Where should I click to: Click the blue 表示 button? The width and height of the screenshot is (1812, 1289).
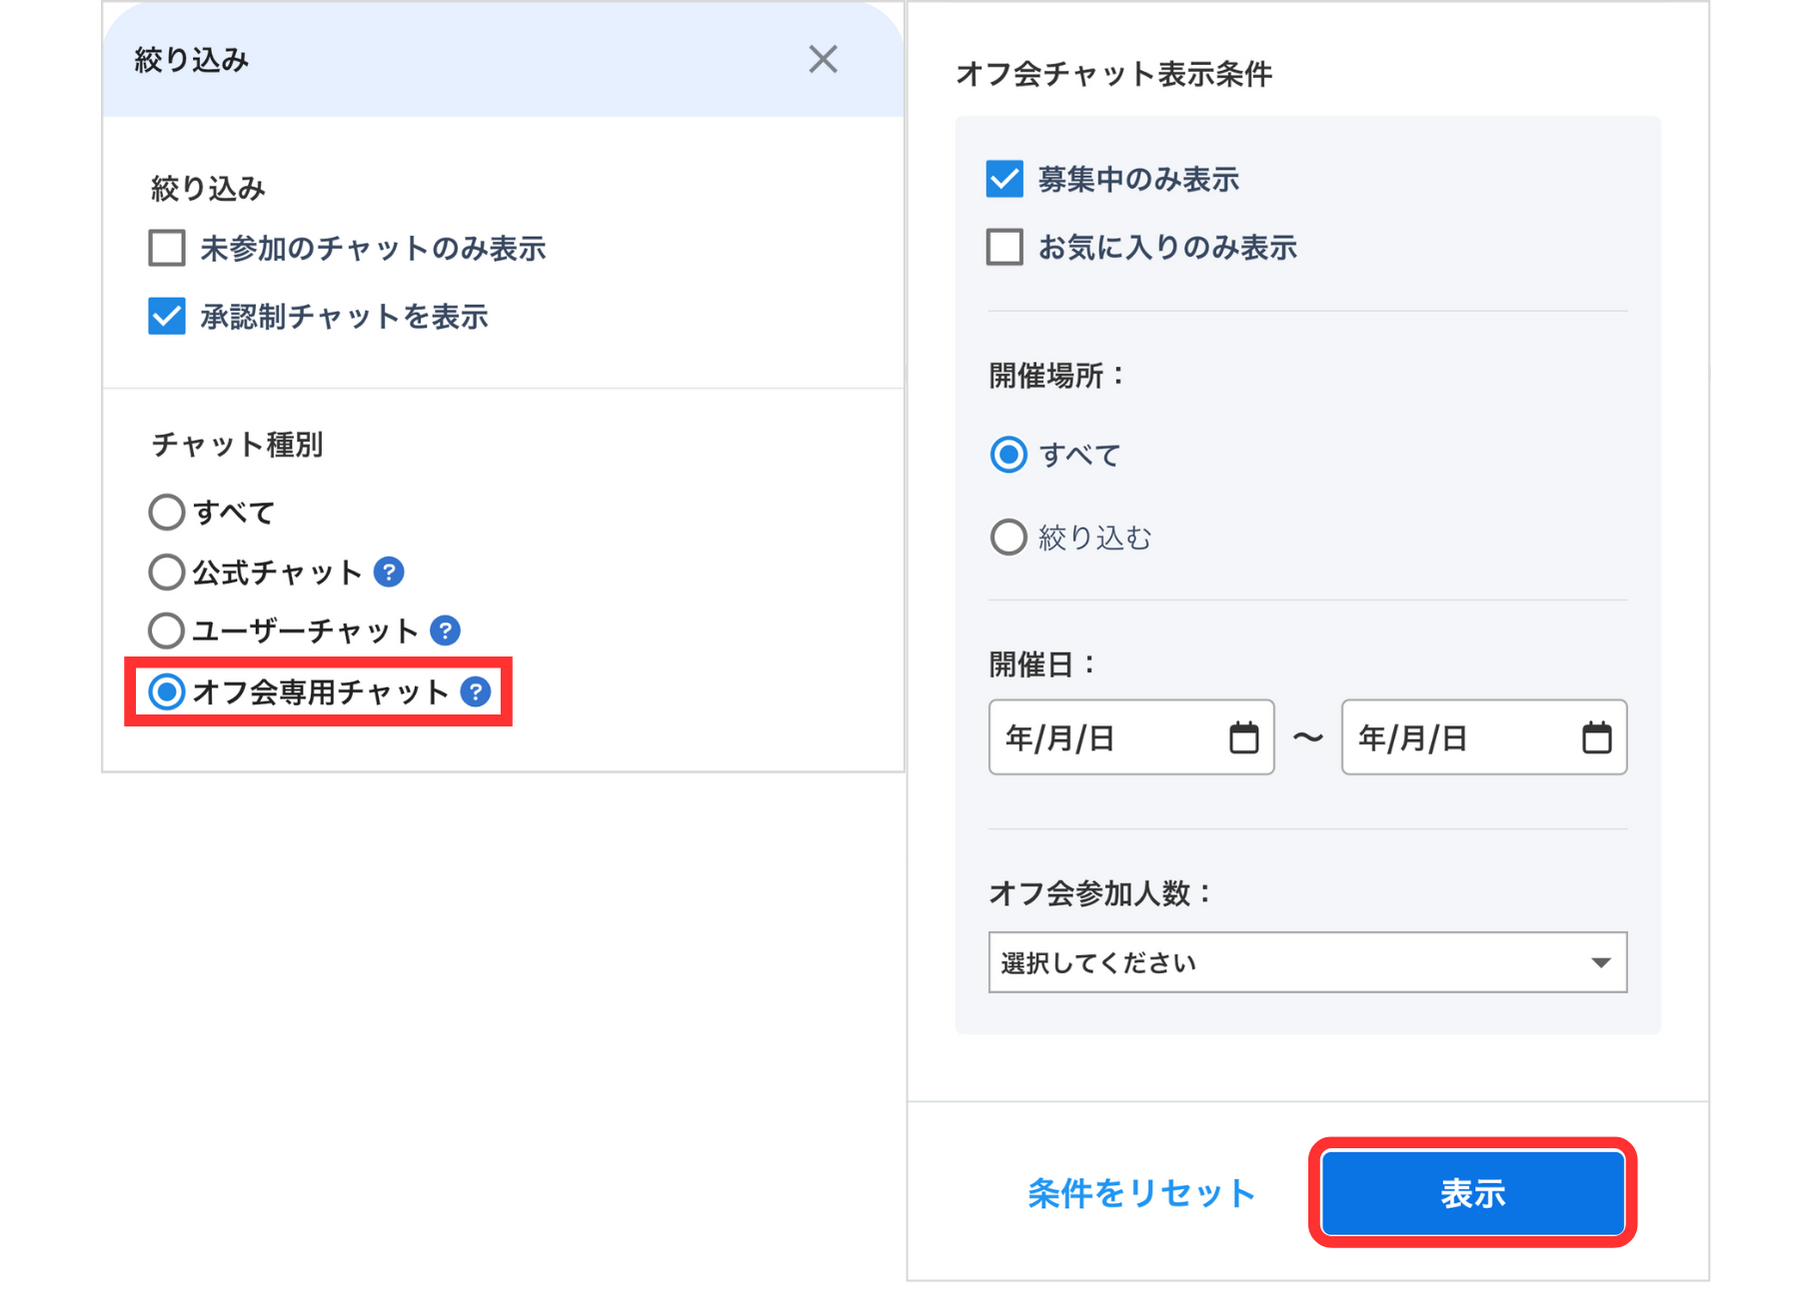[x=1472, y=1193]
